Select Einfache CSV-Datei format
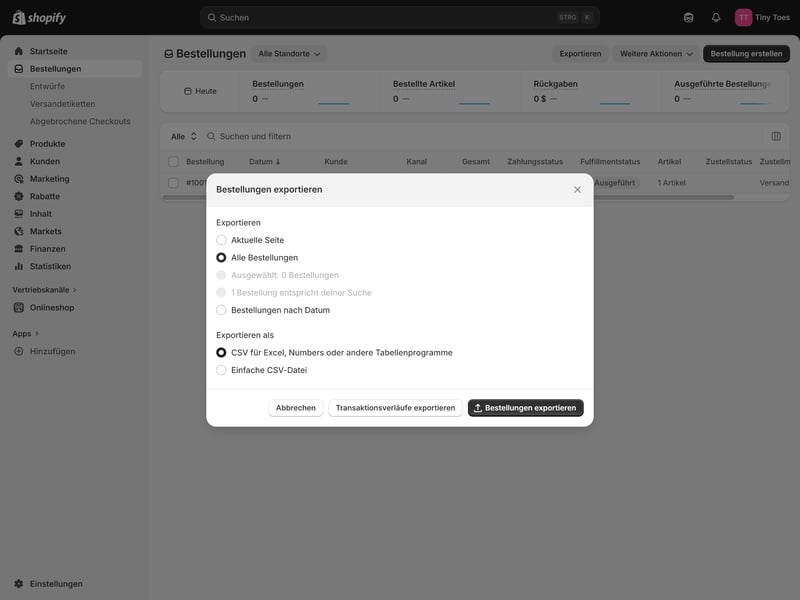Viewport: 800px width, 600px height. pyautogui.click(x=222, y=370)
